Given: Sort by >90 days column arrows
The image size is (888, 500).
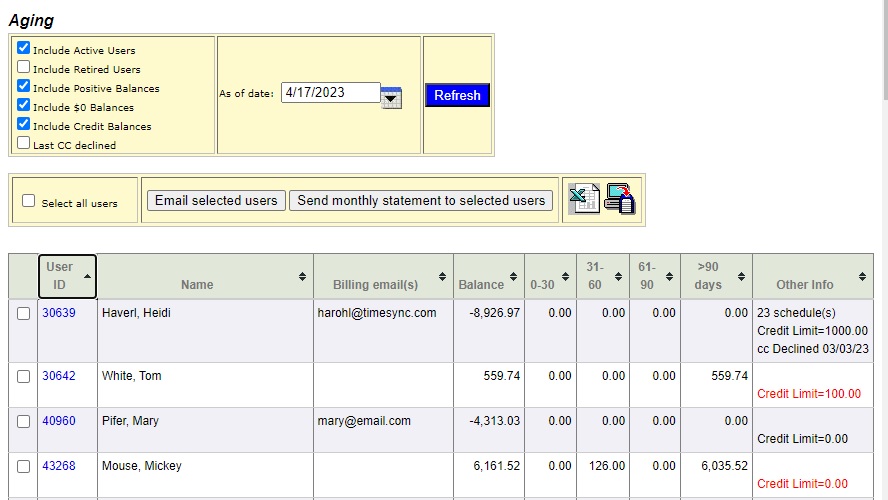Looking at the screenshot, I should 741,276.
